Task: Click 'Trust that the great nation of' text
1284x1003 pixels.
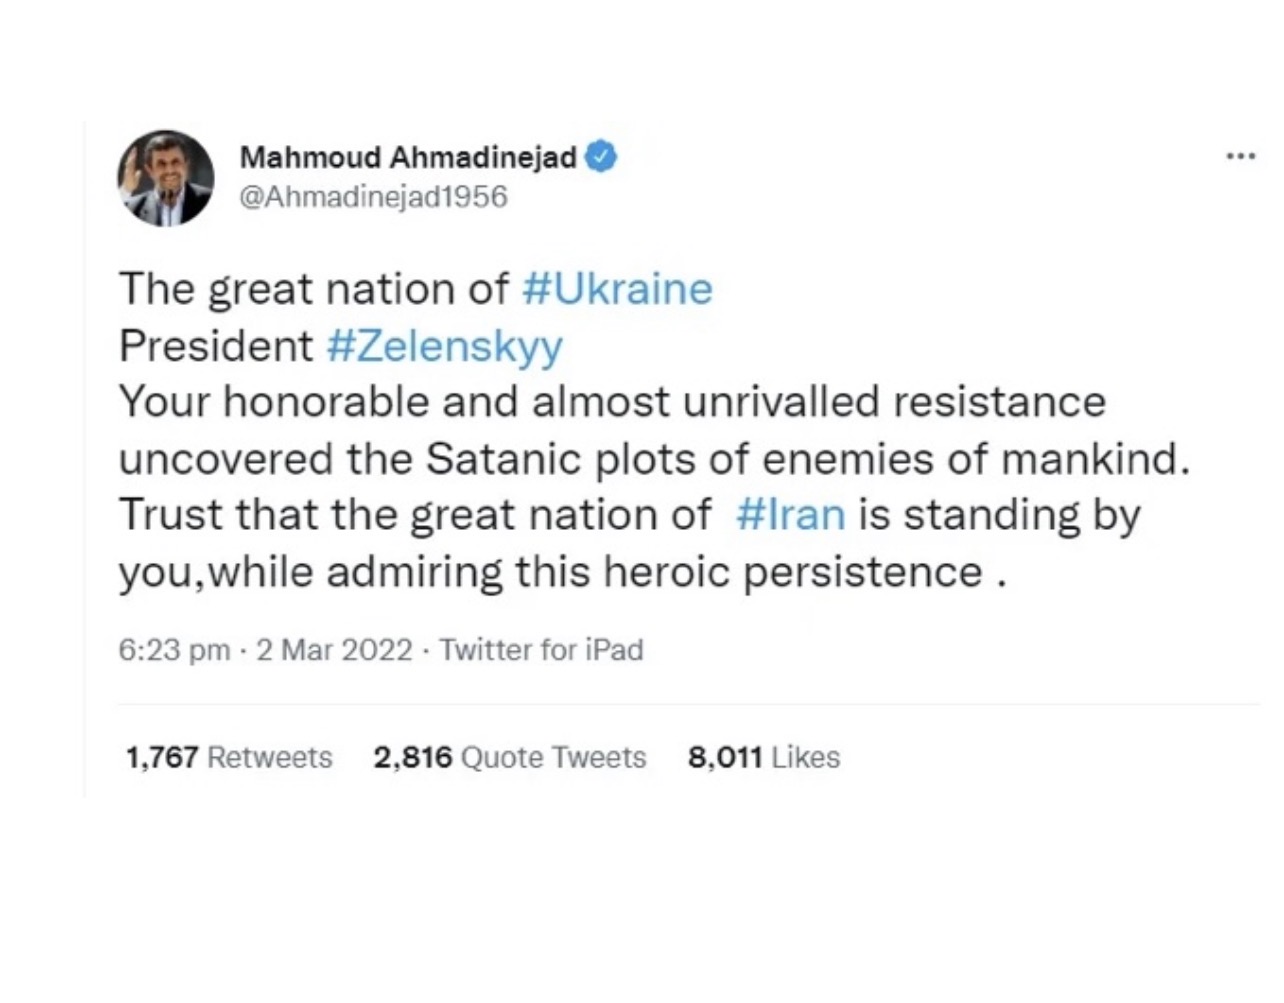Action: pos(414,515)
